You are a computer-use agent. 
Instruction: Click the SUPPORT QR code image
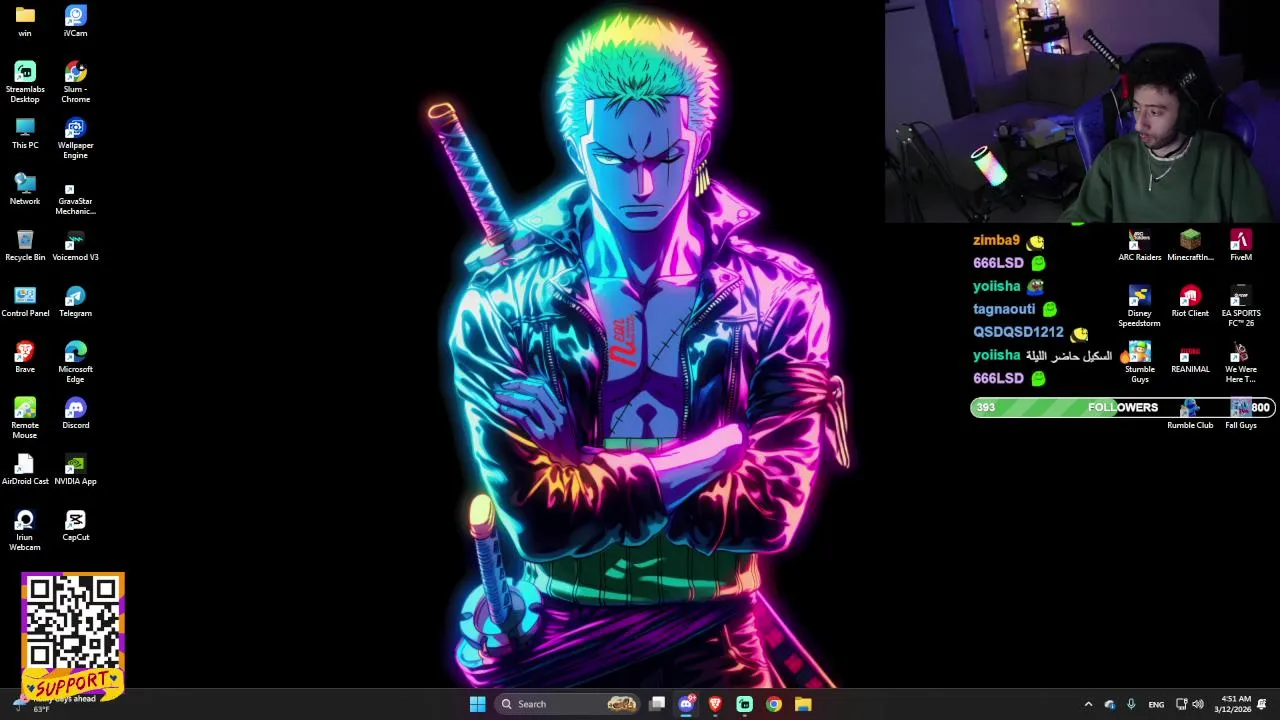(x=73, y=636)
